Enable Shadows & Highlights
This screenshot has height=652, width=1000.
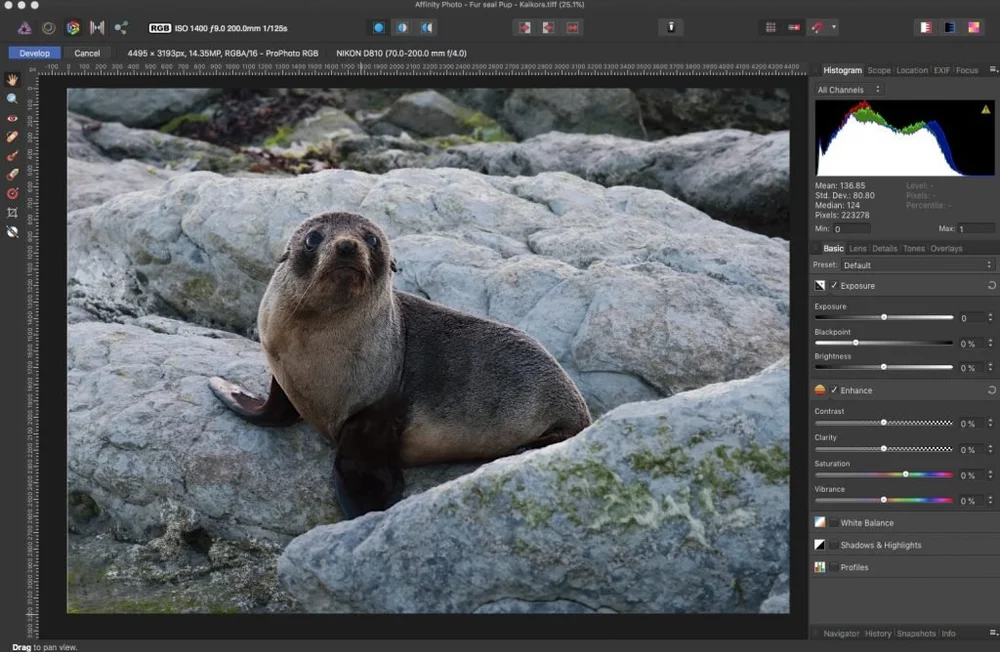pos(834,544)
